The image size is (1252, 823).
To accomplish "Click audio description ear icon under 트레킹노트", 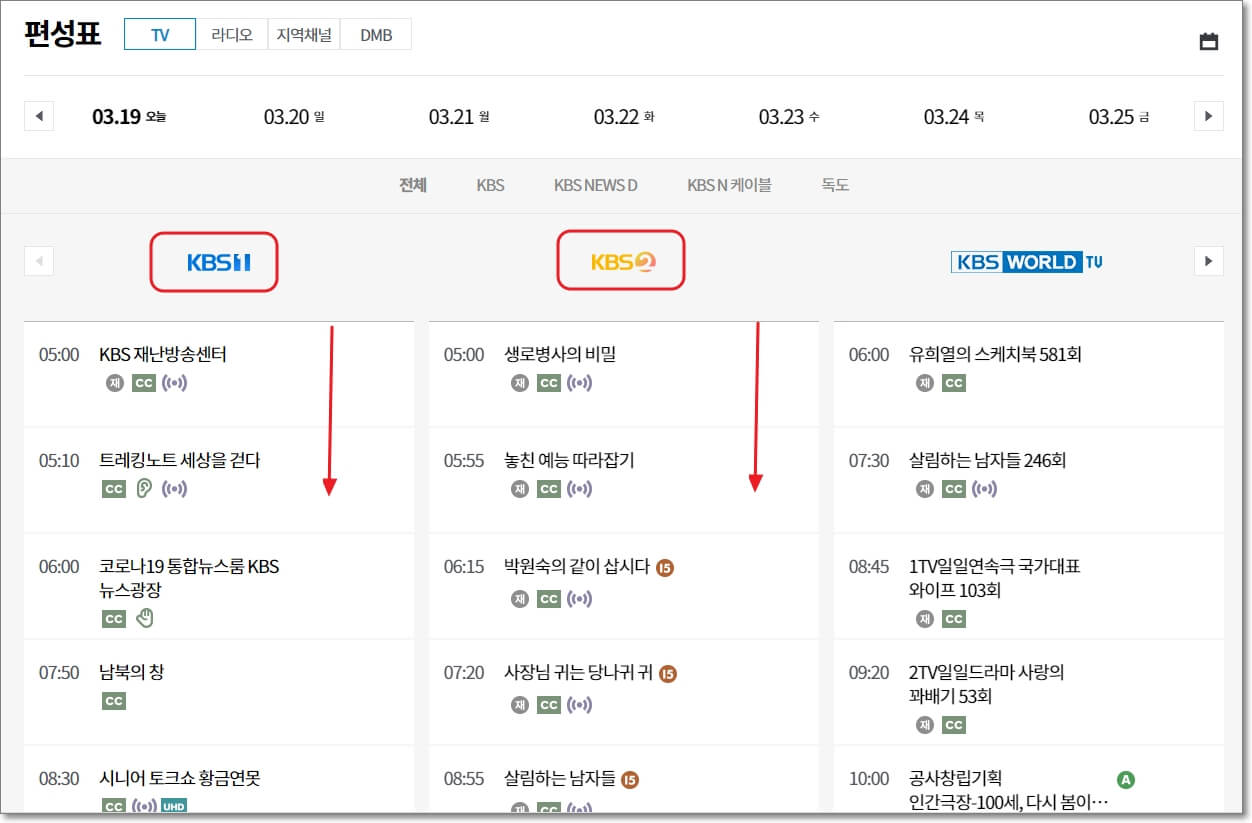I will [x=144, y=489].
